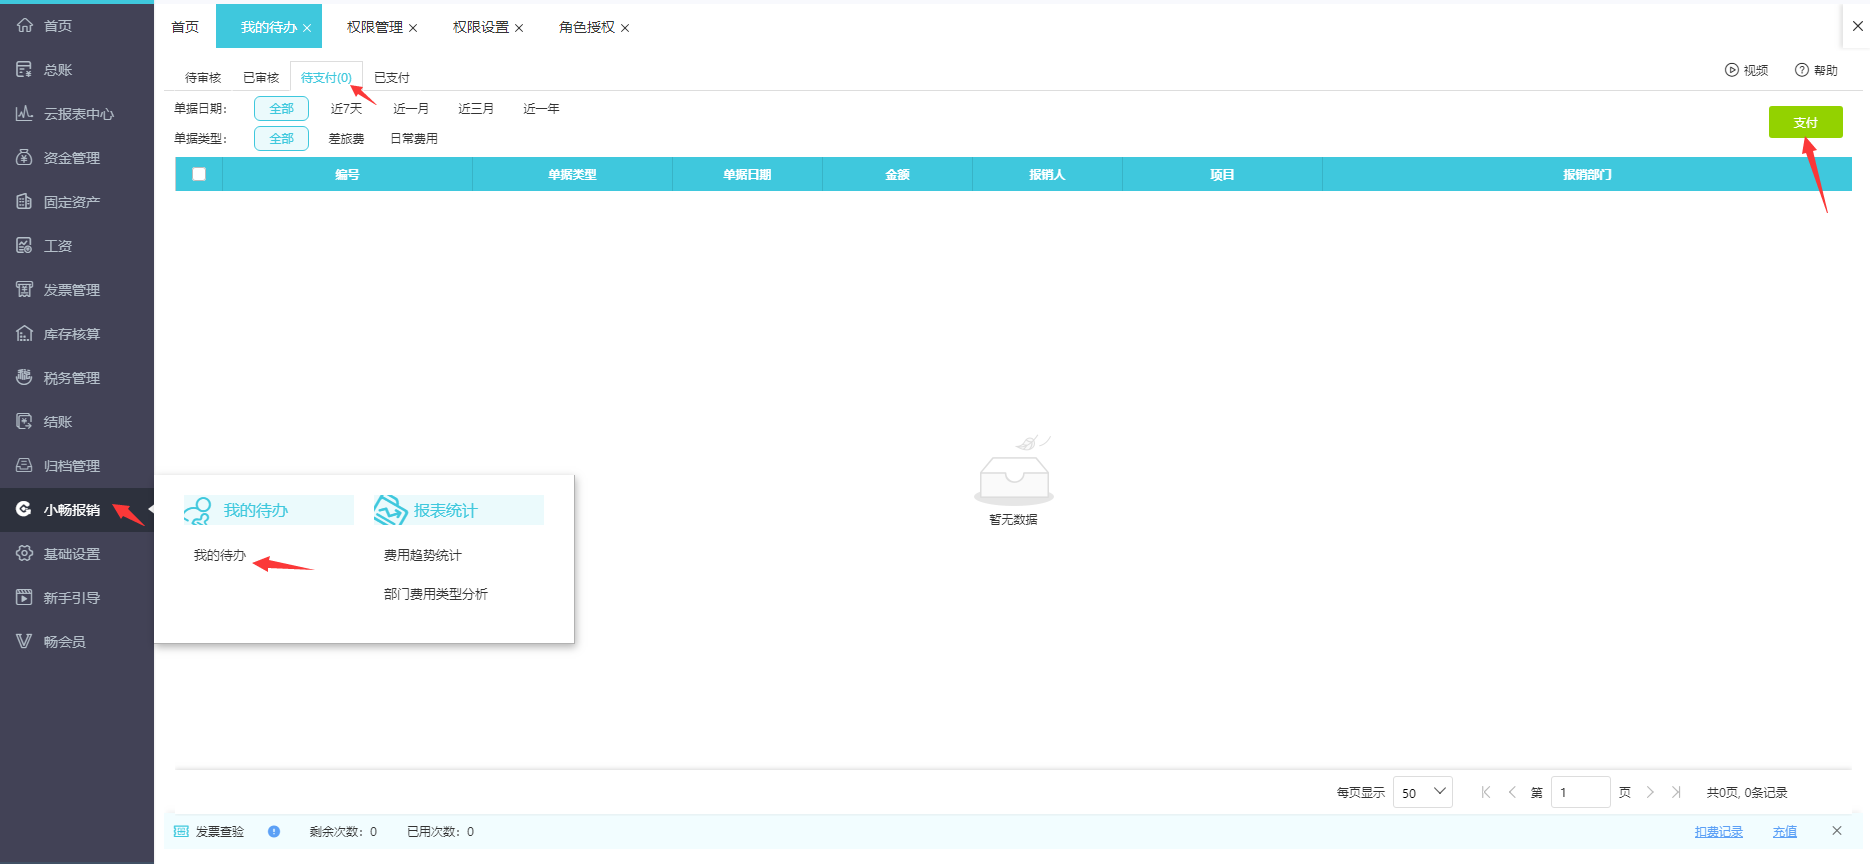Viewport: 1870px width, 864px height.
Task: Filter 单据日期 by 近7天
Action: tap(346, 109)
